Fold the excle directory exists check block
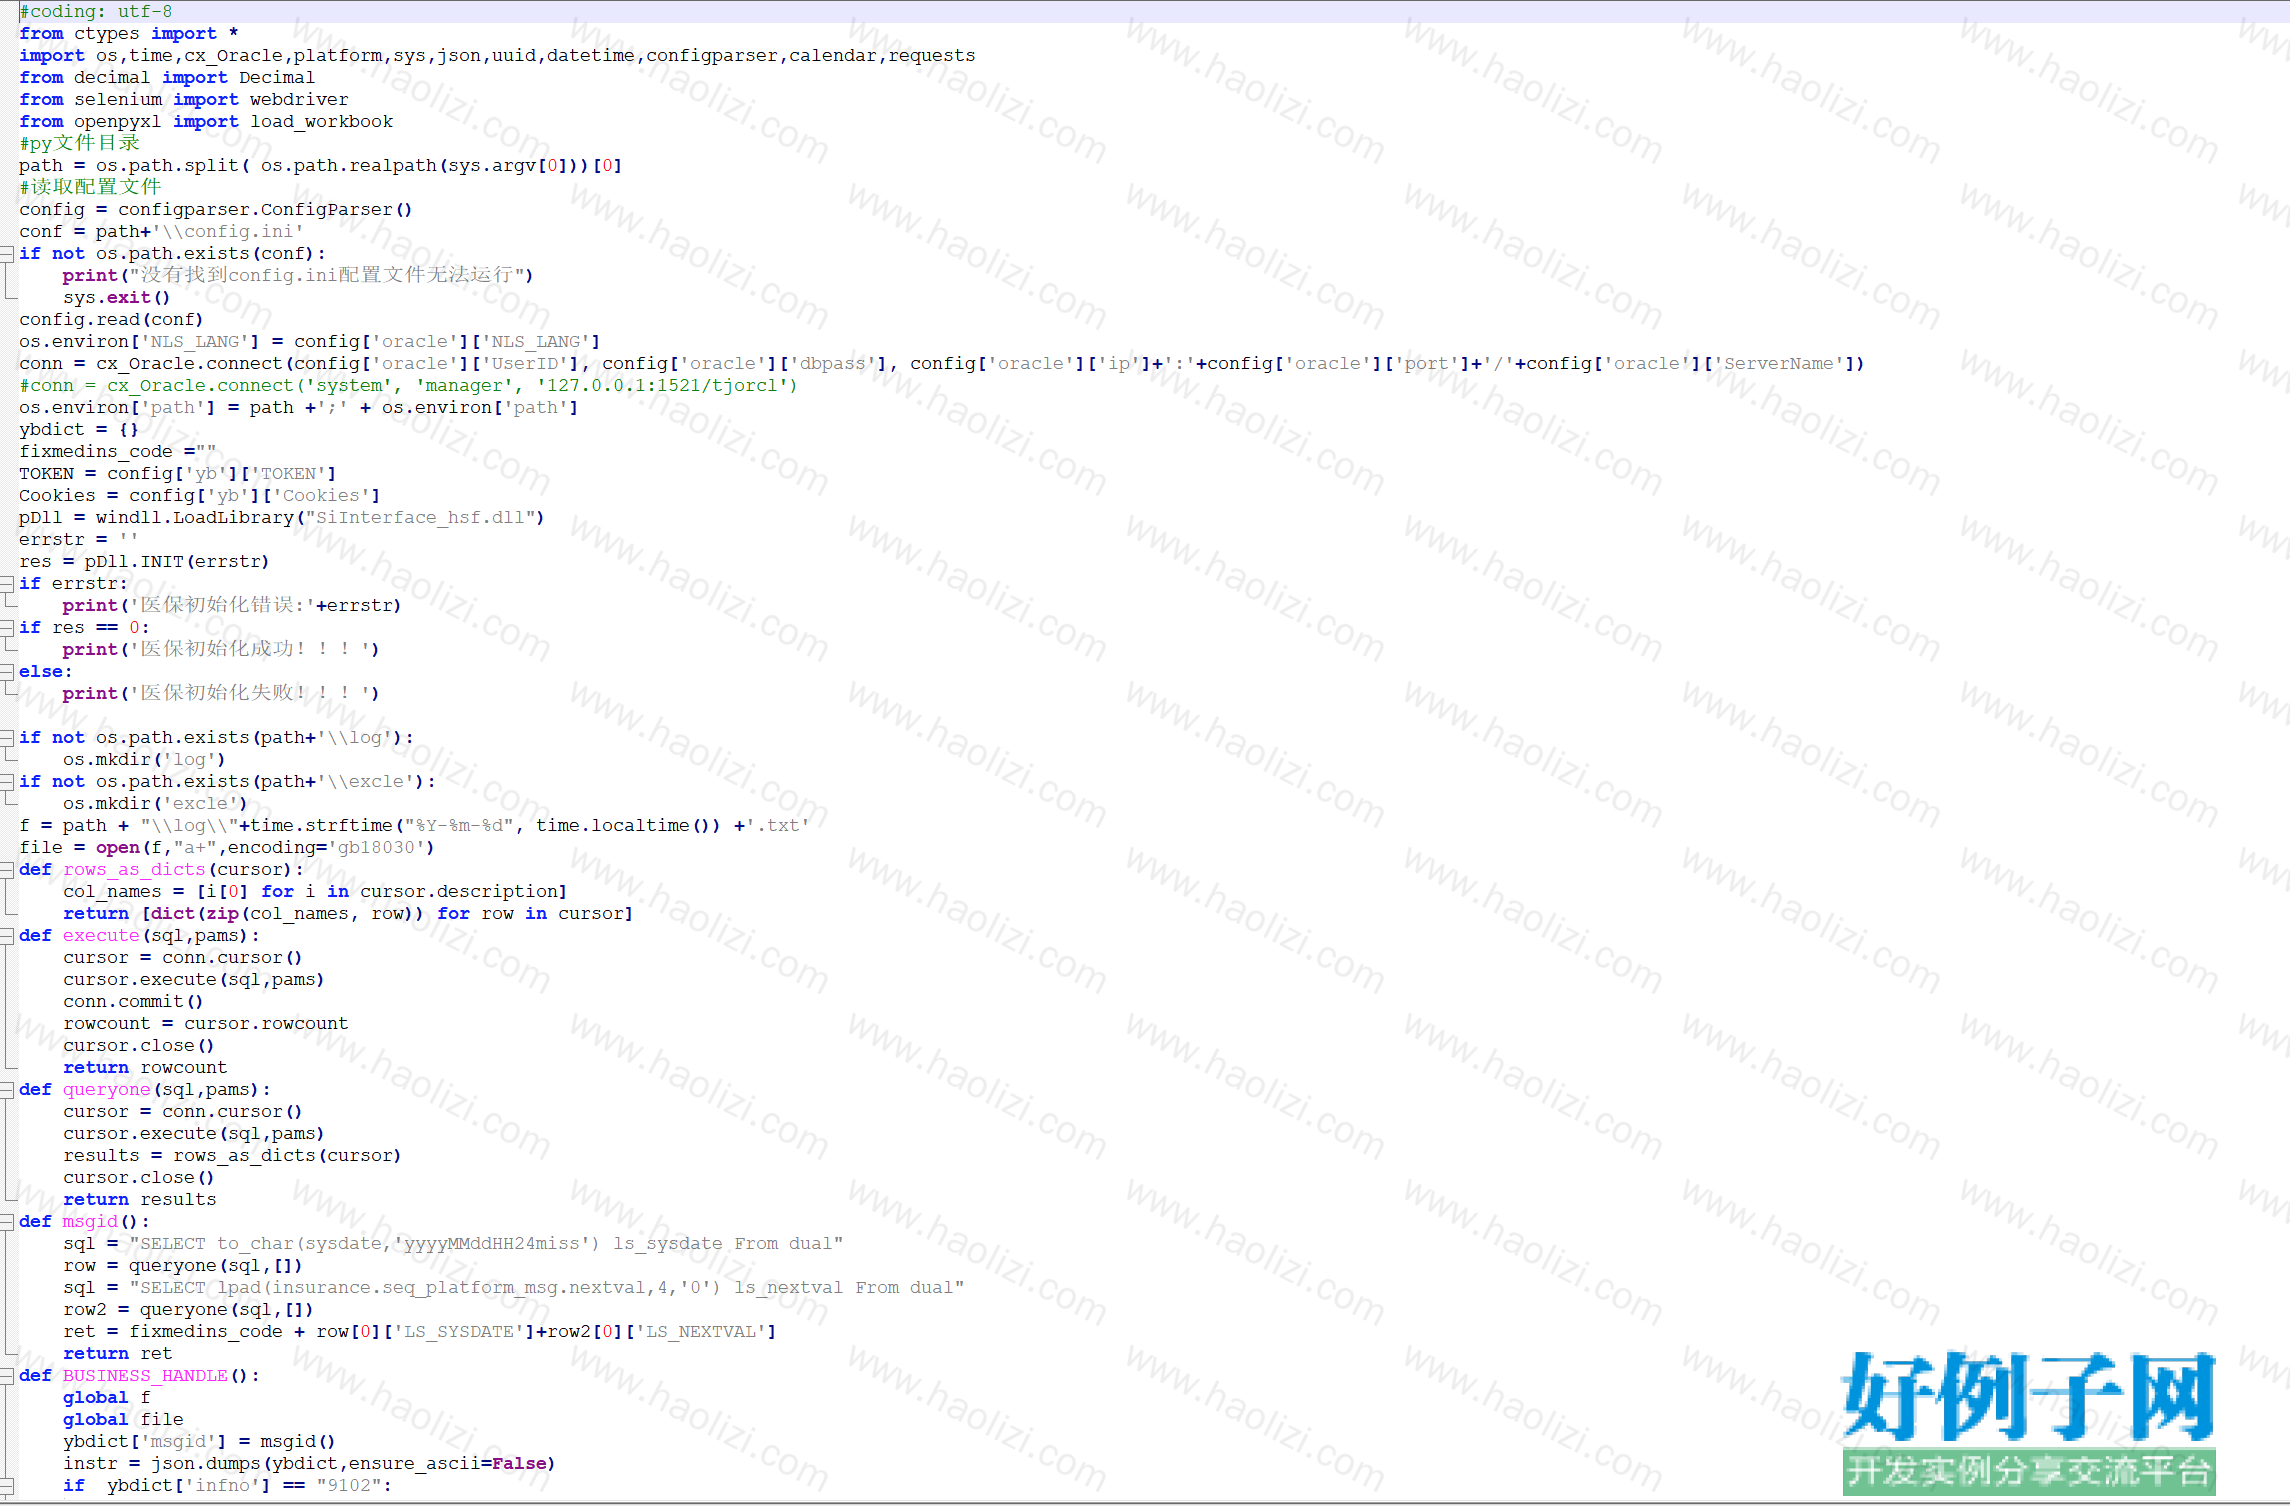The width and height of the screenshot is (2290, 1506). pos(6,782)
